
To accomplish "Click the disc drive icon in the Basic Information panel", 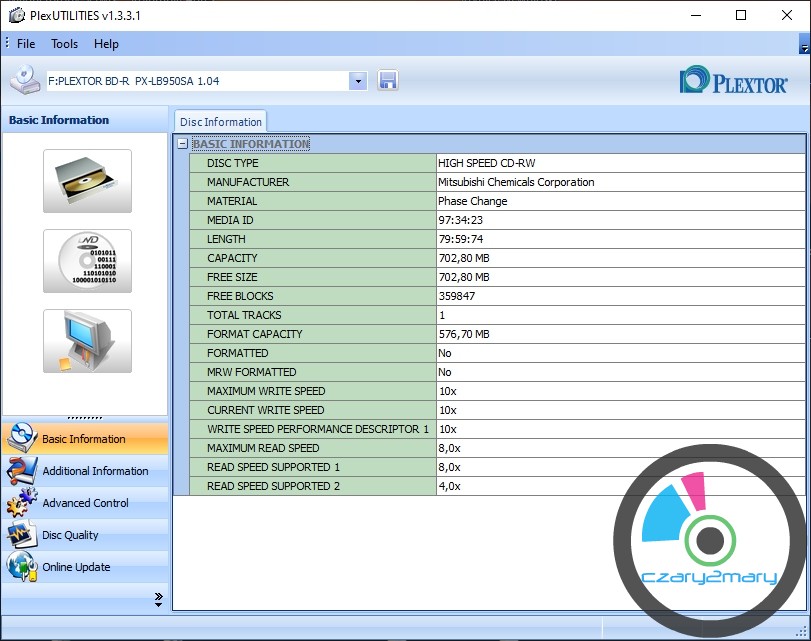I will pos(87,181).
